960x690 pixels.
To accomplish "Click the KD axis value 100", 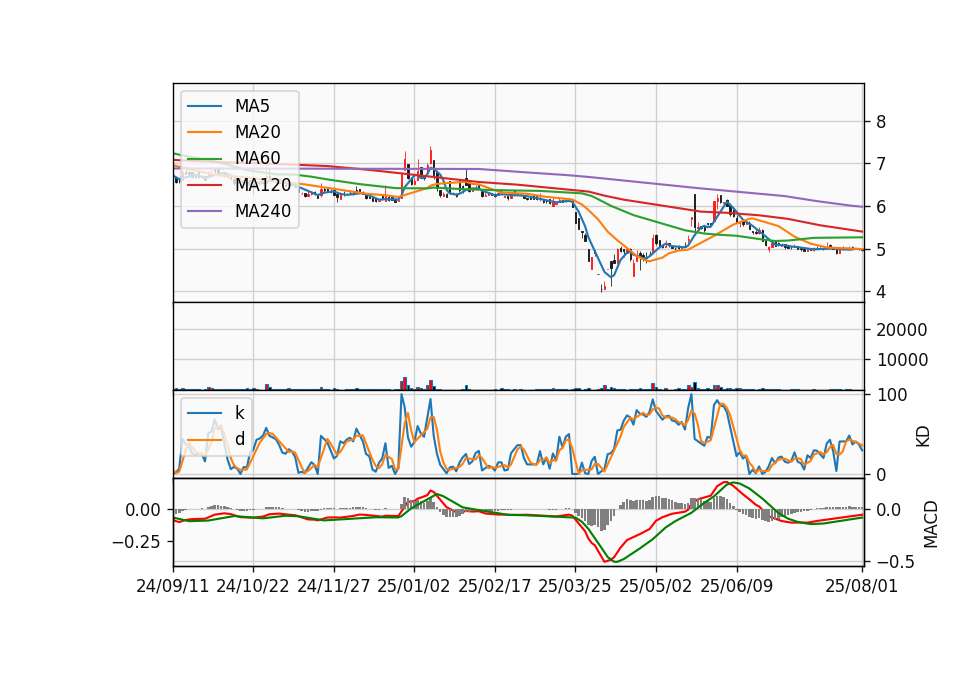I will [x=892, y=395].
